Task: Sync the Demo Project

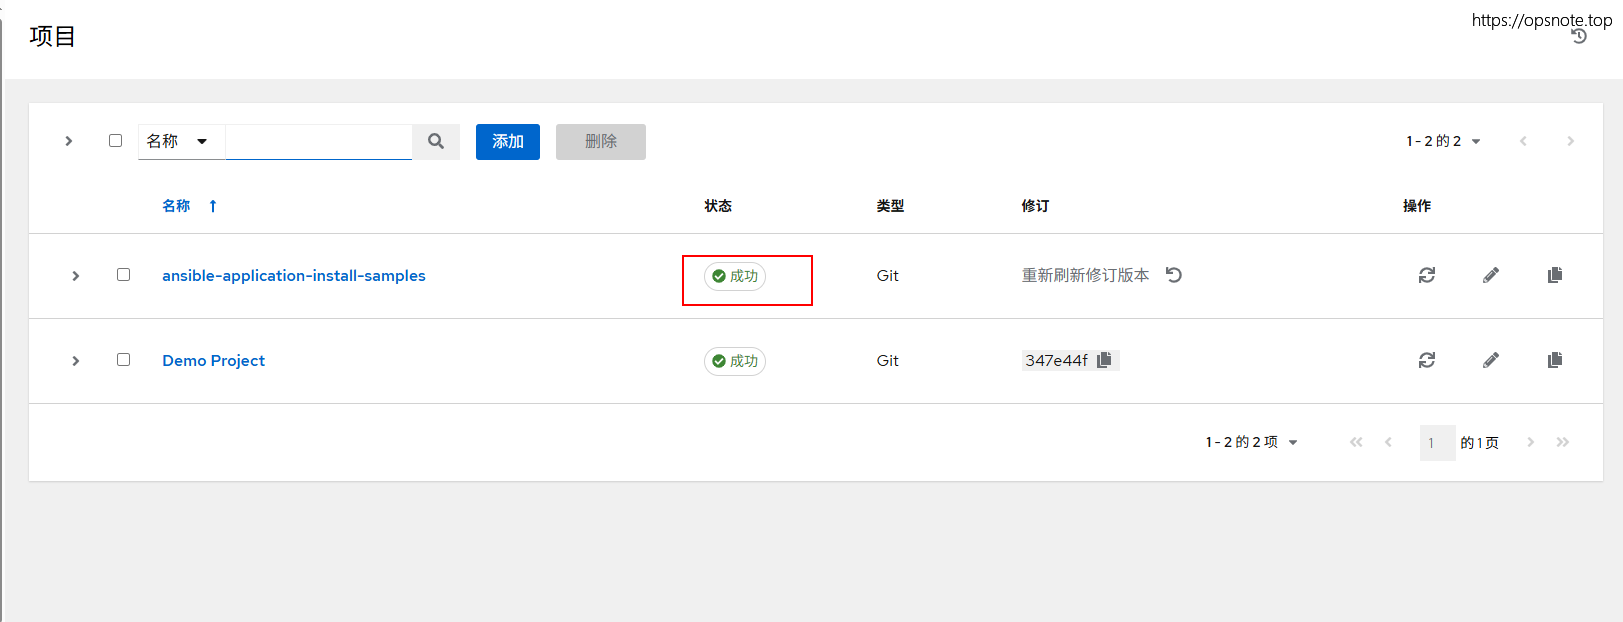Action: [1427, 360]
